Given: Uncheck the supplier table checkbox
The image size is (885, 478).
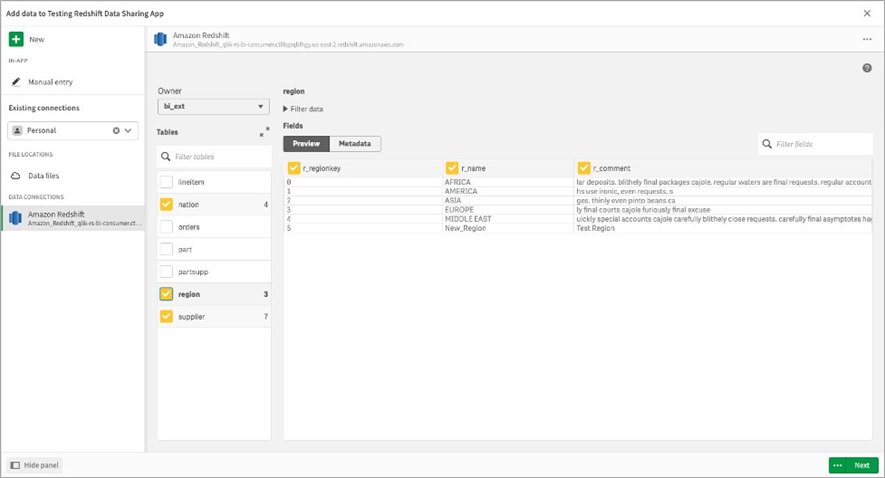Looking at the screenshot, I should pos(166,317).
